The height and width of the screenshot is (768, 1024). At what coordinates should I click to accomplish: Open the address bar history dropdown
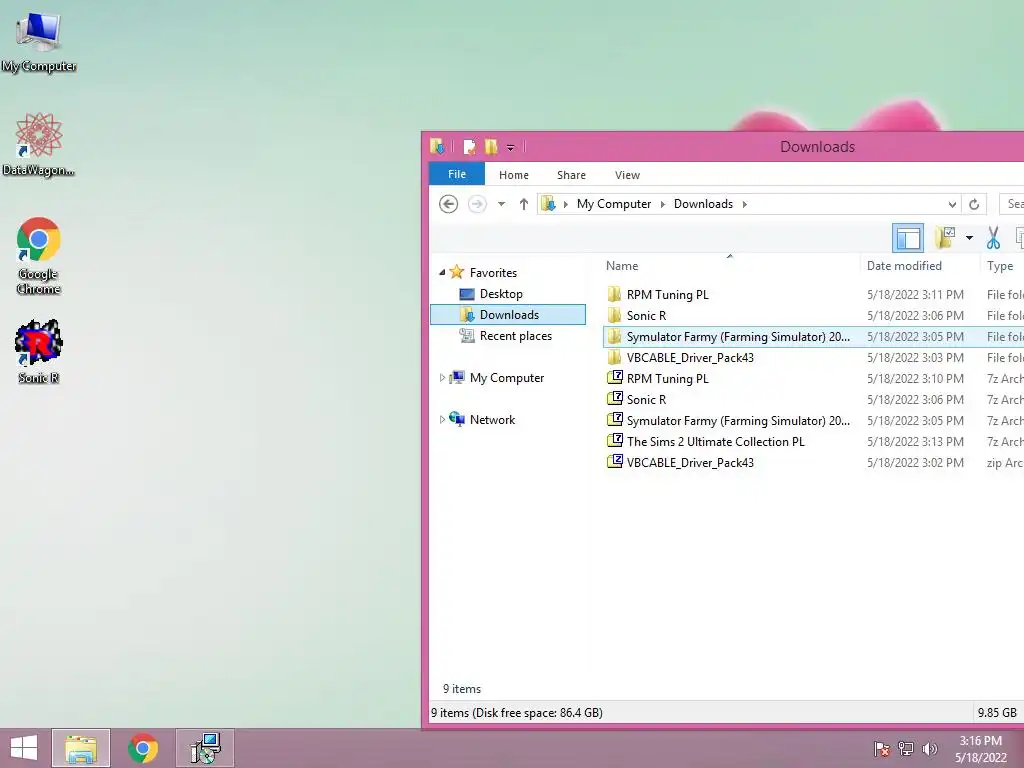pyautogui.click(x=952, y=204)
